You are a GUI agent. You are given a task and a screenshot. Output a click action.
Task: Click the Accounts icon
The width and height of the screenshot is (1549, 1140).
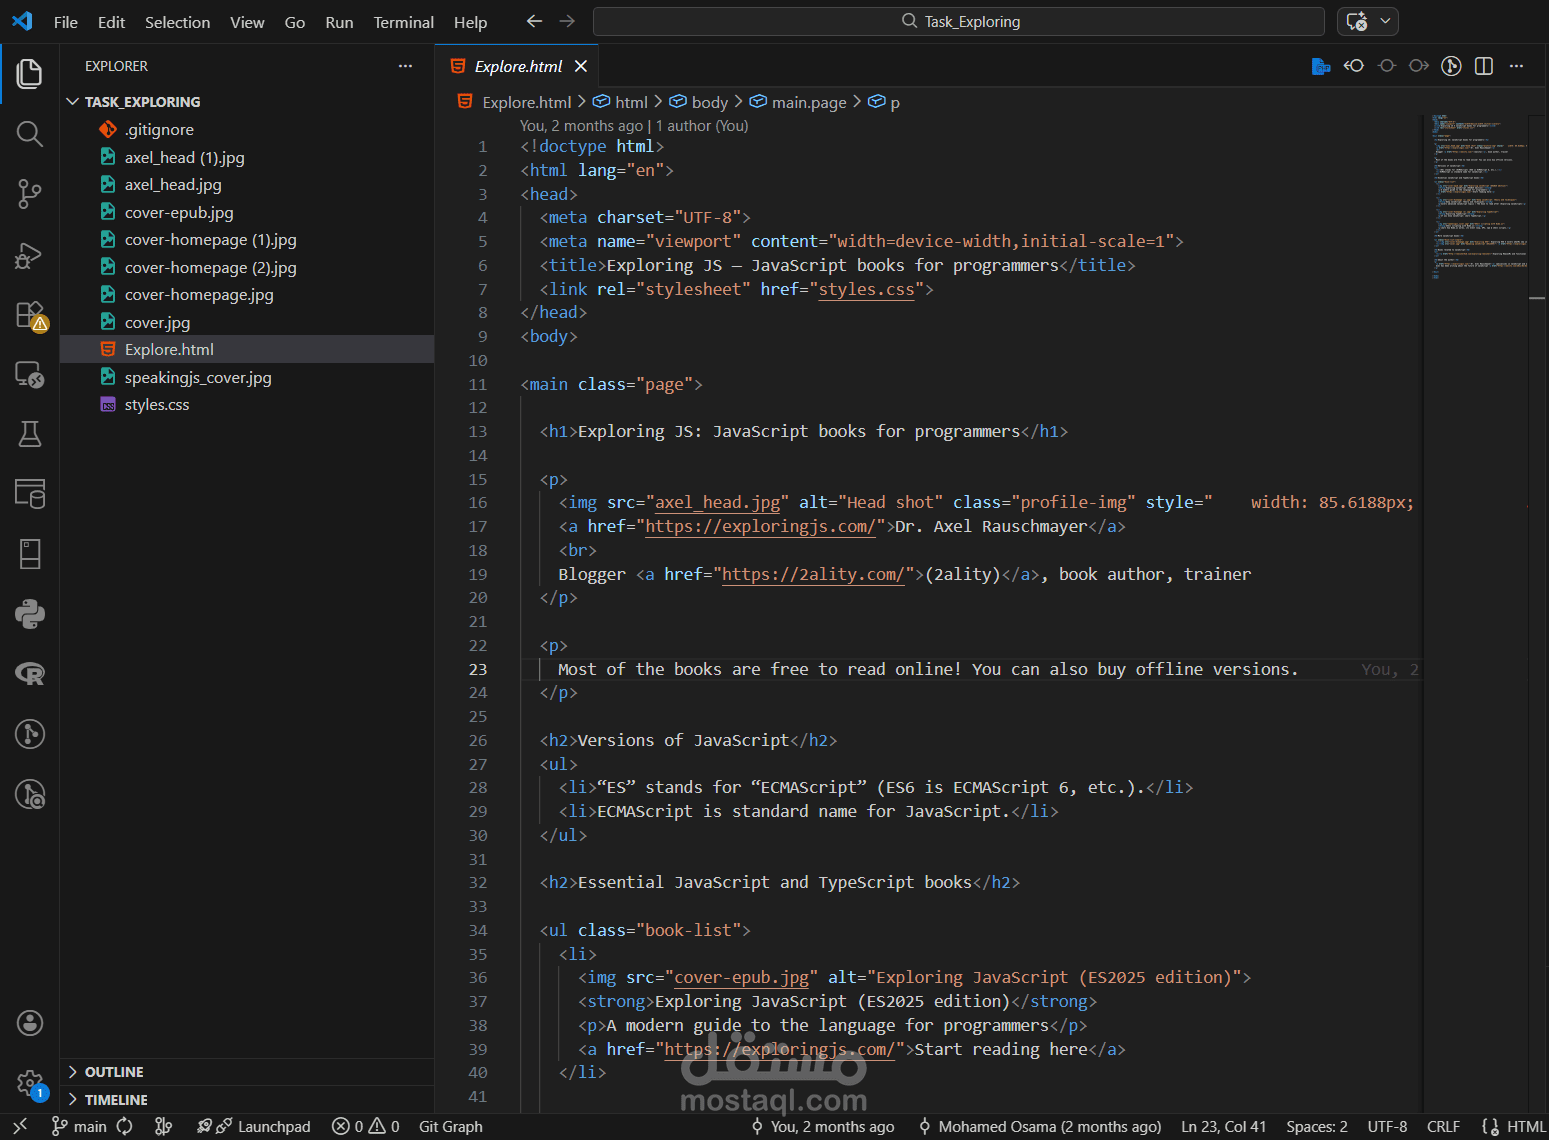click(x=30, y=1023)
